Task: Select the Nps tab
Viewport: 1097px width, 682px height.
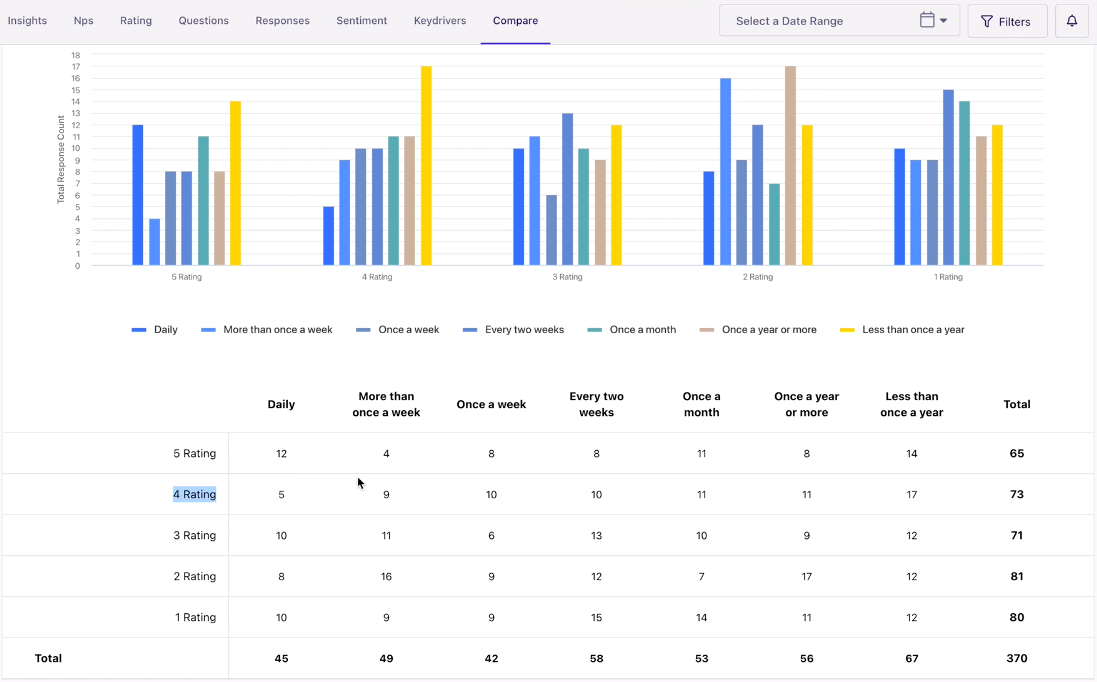Action: point(83,20)
